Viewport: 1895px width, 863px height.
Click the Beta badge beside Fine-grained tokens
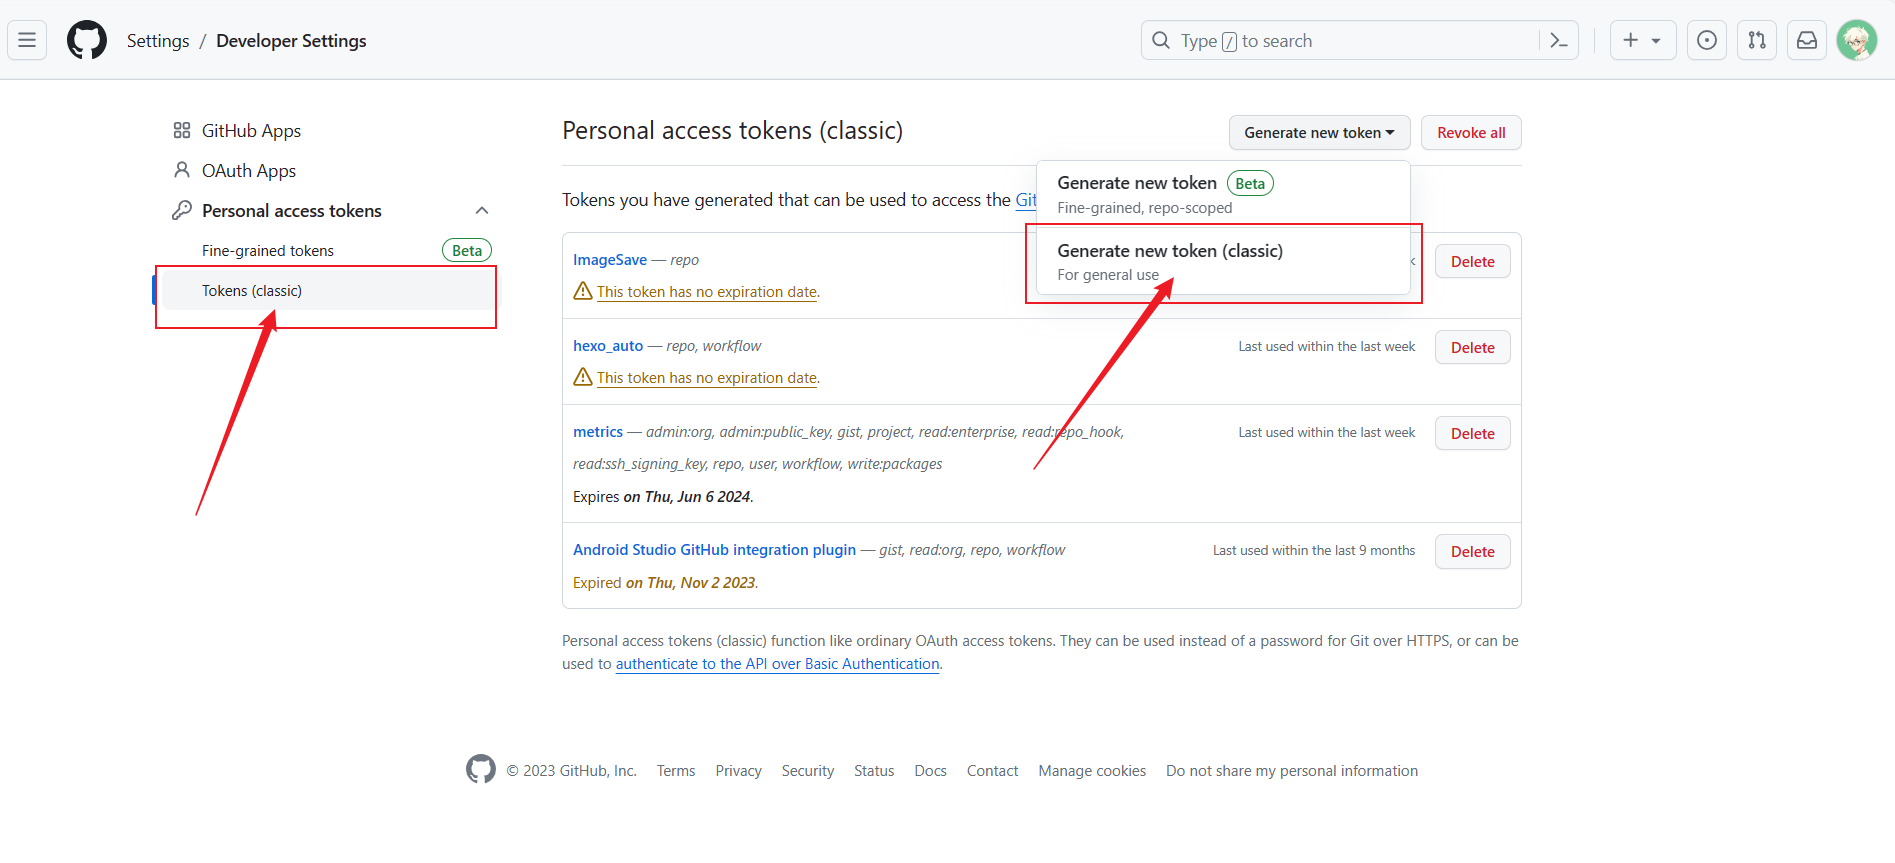pyautogui.click(x=467, y=250)
